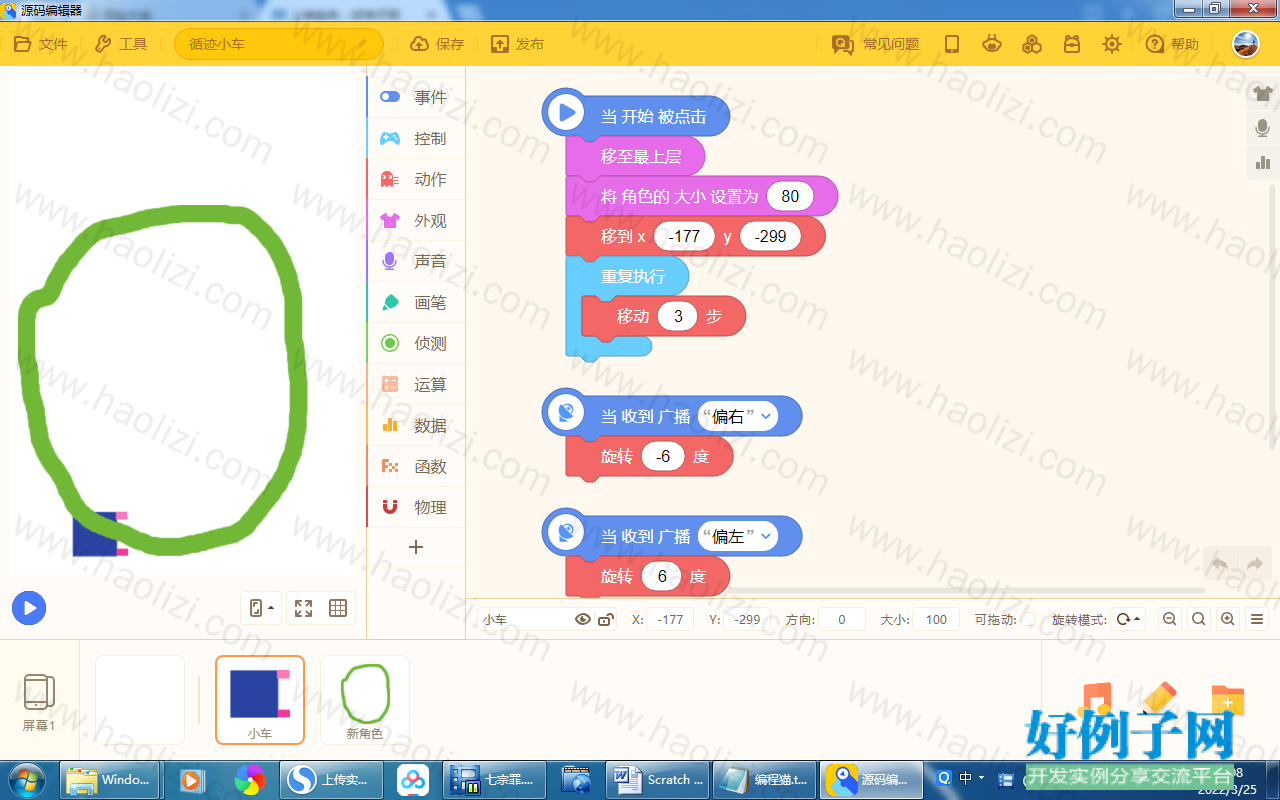
Task: Zoom in the block workspace
Action: coord(1228,619)
